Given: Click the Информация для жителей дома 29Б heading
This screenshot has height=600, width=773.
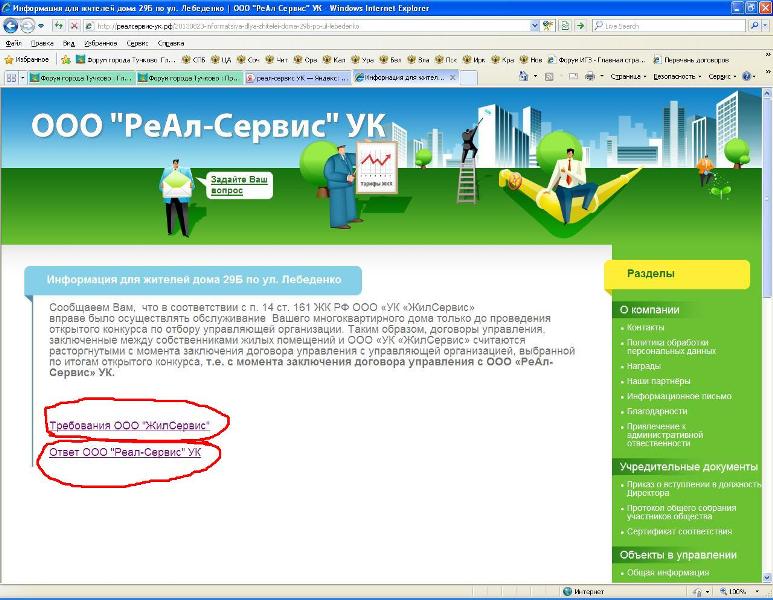Looking at the screenshot, I should click(x=194, y=280).
